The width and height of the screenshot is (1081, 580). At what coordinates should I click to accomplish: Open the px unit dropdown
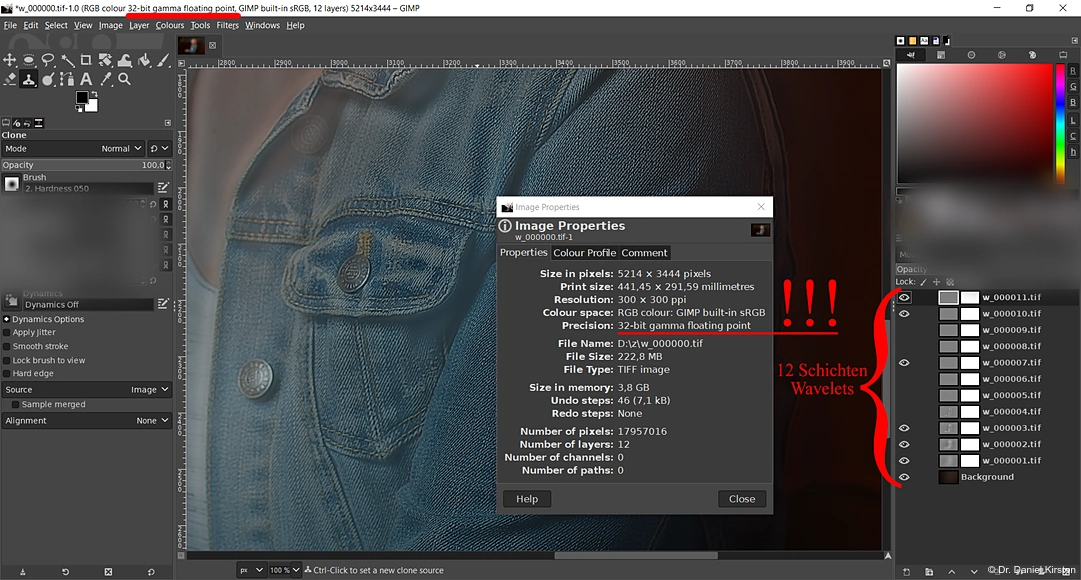click(251, 570)
